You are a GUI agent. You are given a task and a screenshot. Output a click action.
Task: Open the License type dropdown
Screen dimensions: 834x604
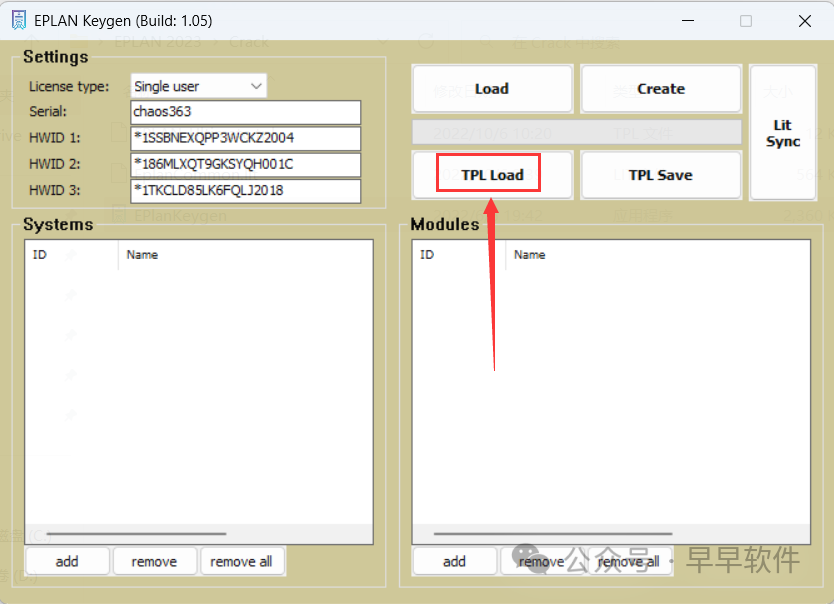[x=198, y=86]
